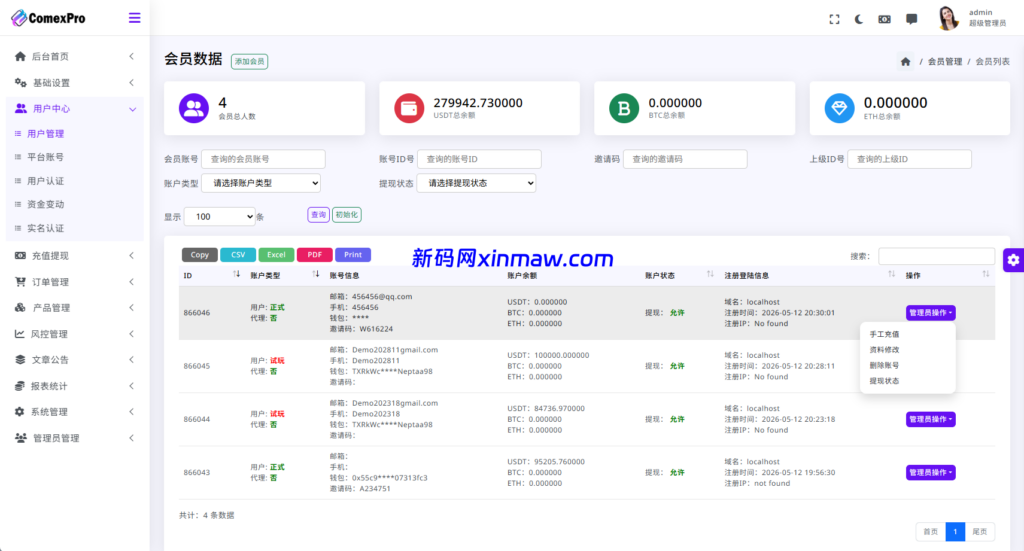1024x551 pixels.
Task: Expand the 管理员管理 sidebar menu
Action: pyautogui.click(x=74, y=438)
